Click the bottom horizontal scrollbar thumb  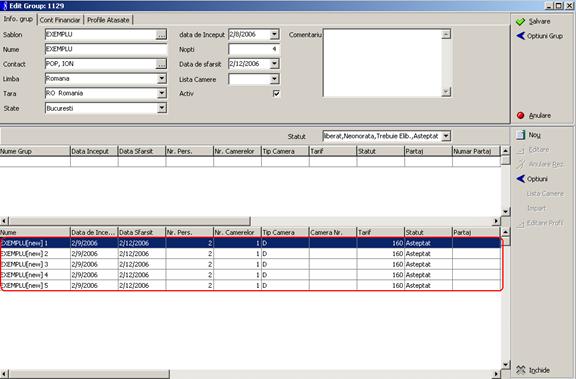pyautogui.click(x=89, y=374)
